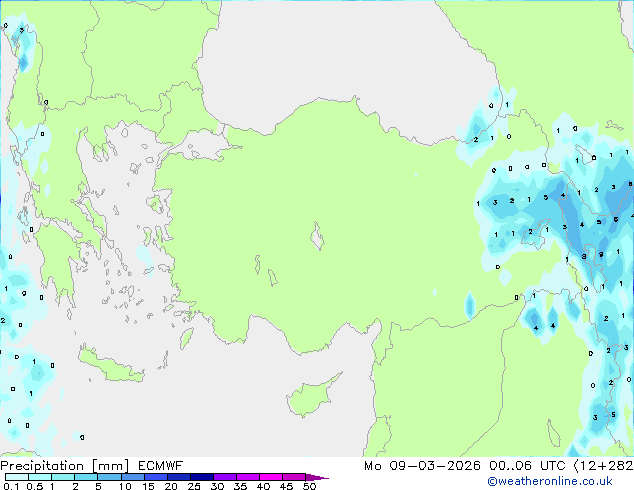Click Lake Van outline in eastern Turkey

click(535, 234)
